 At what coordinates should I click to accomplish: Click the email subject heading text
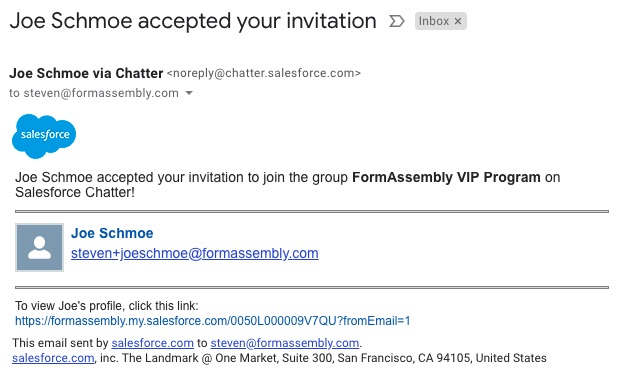(193, 21)
